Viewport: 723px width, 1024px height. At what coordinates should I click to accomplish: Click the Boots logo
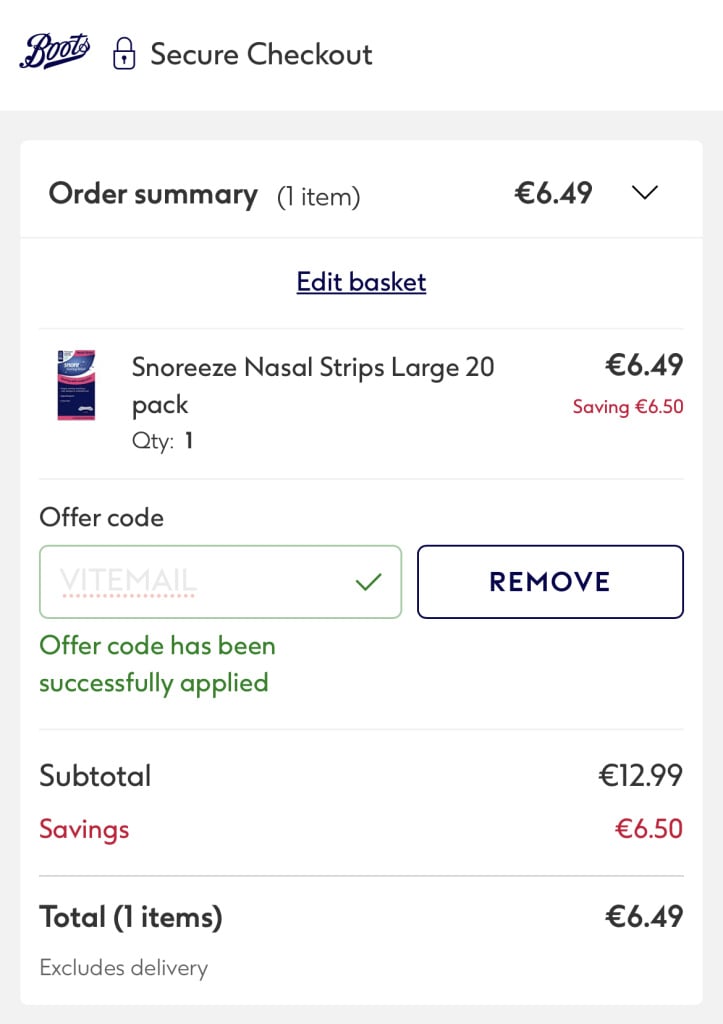(54, 52)
